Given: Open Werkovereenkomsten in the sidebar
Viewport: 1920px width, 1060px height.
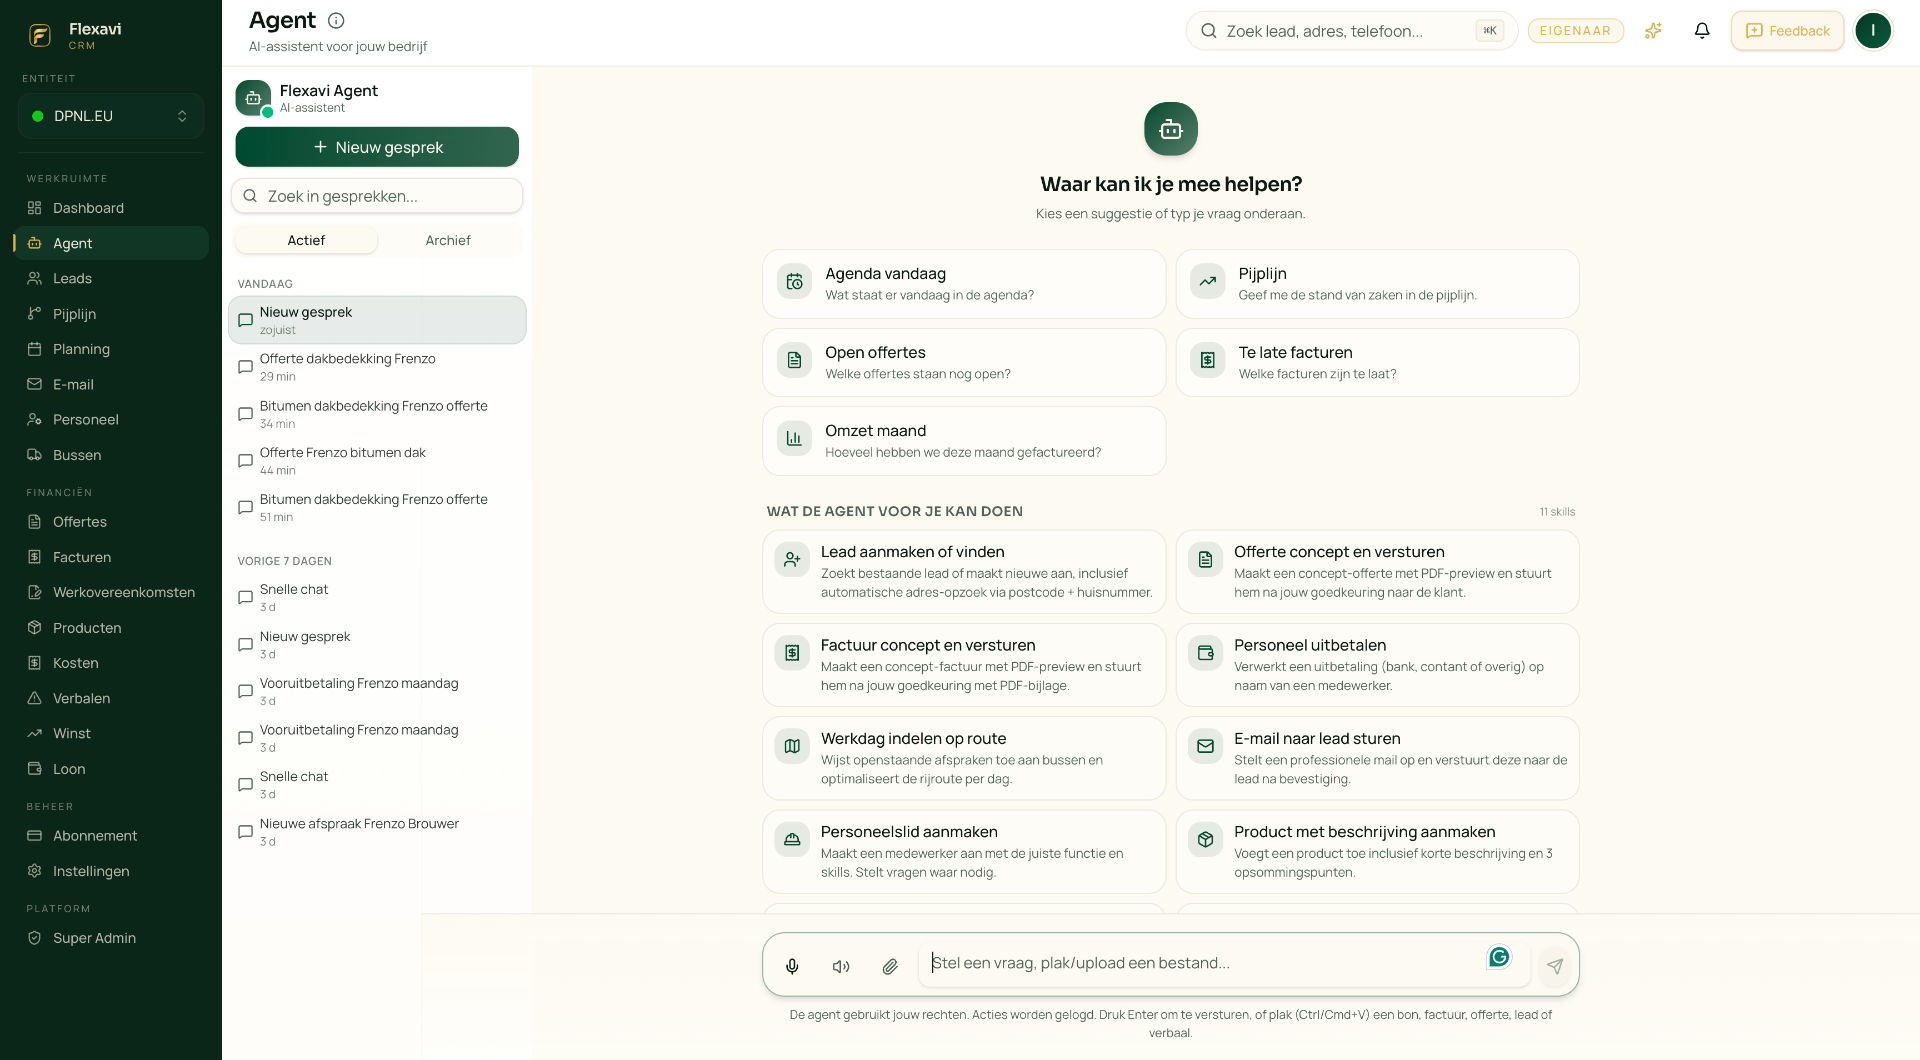Looking at the screenshot, I should click(x=111, y=593).
